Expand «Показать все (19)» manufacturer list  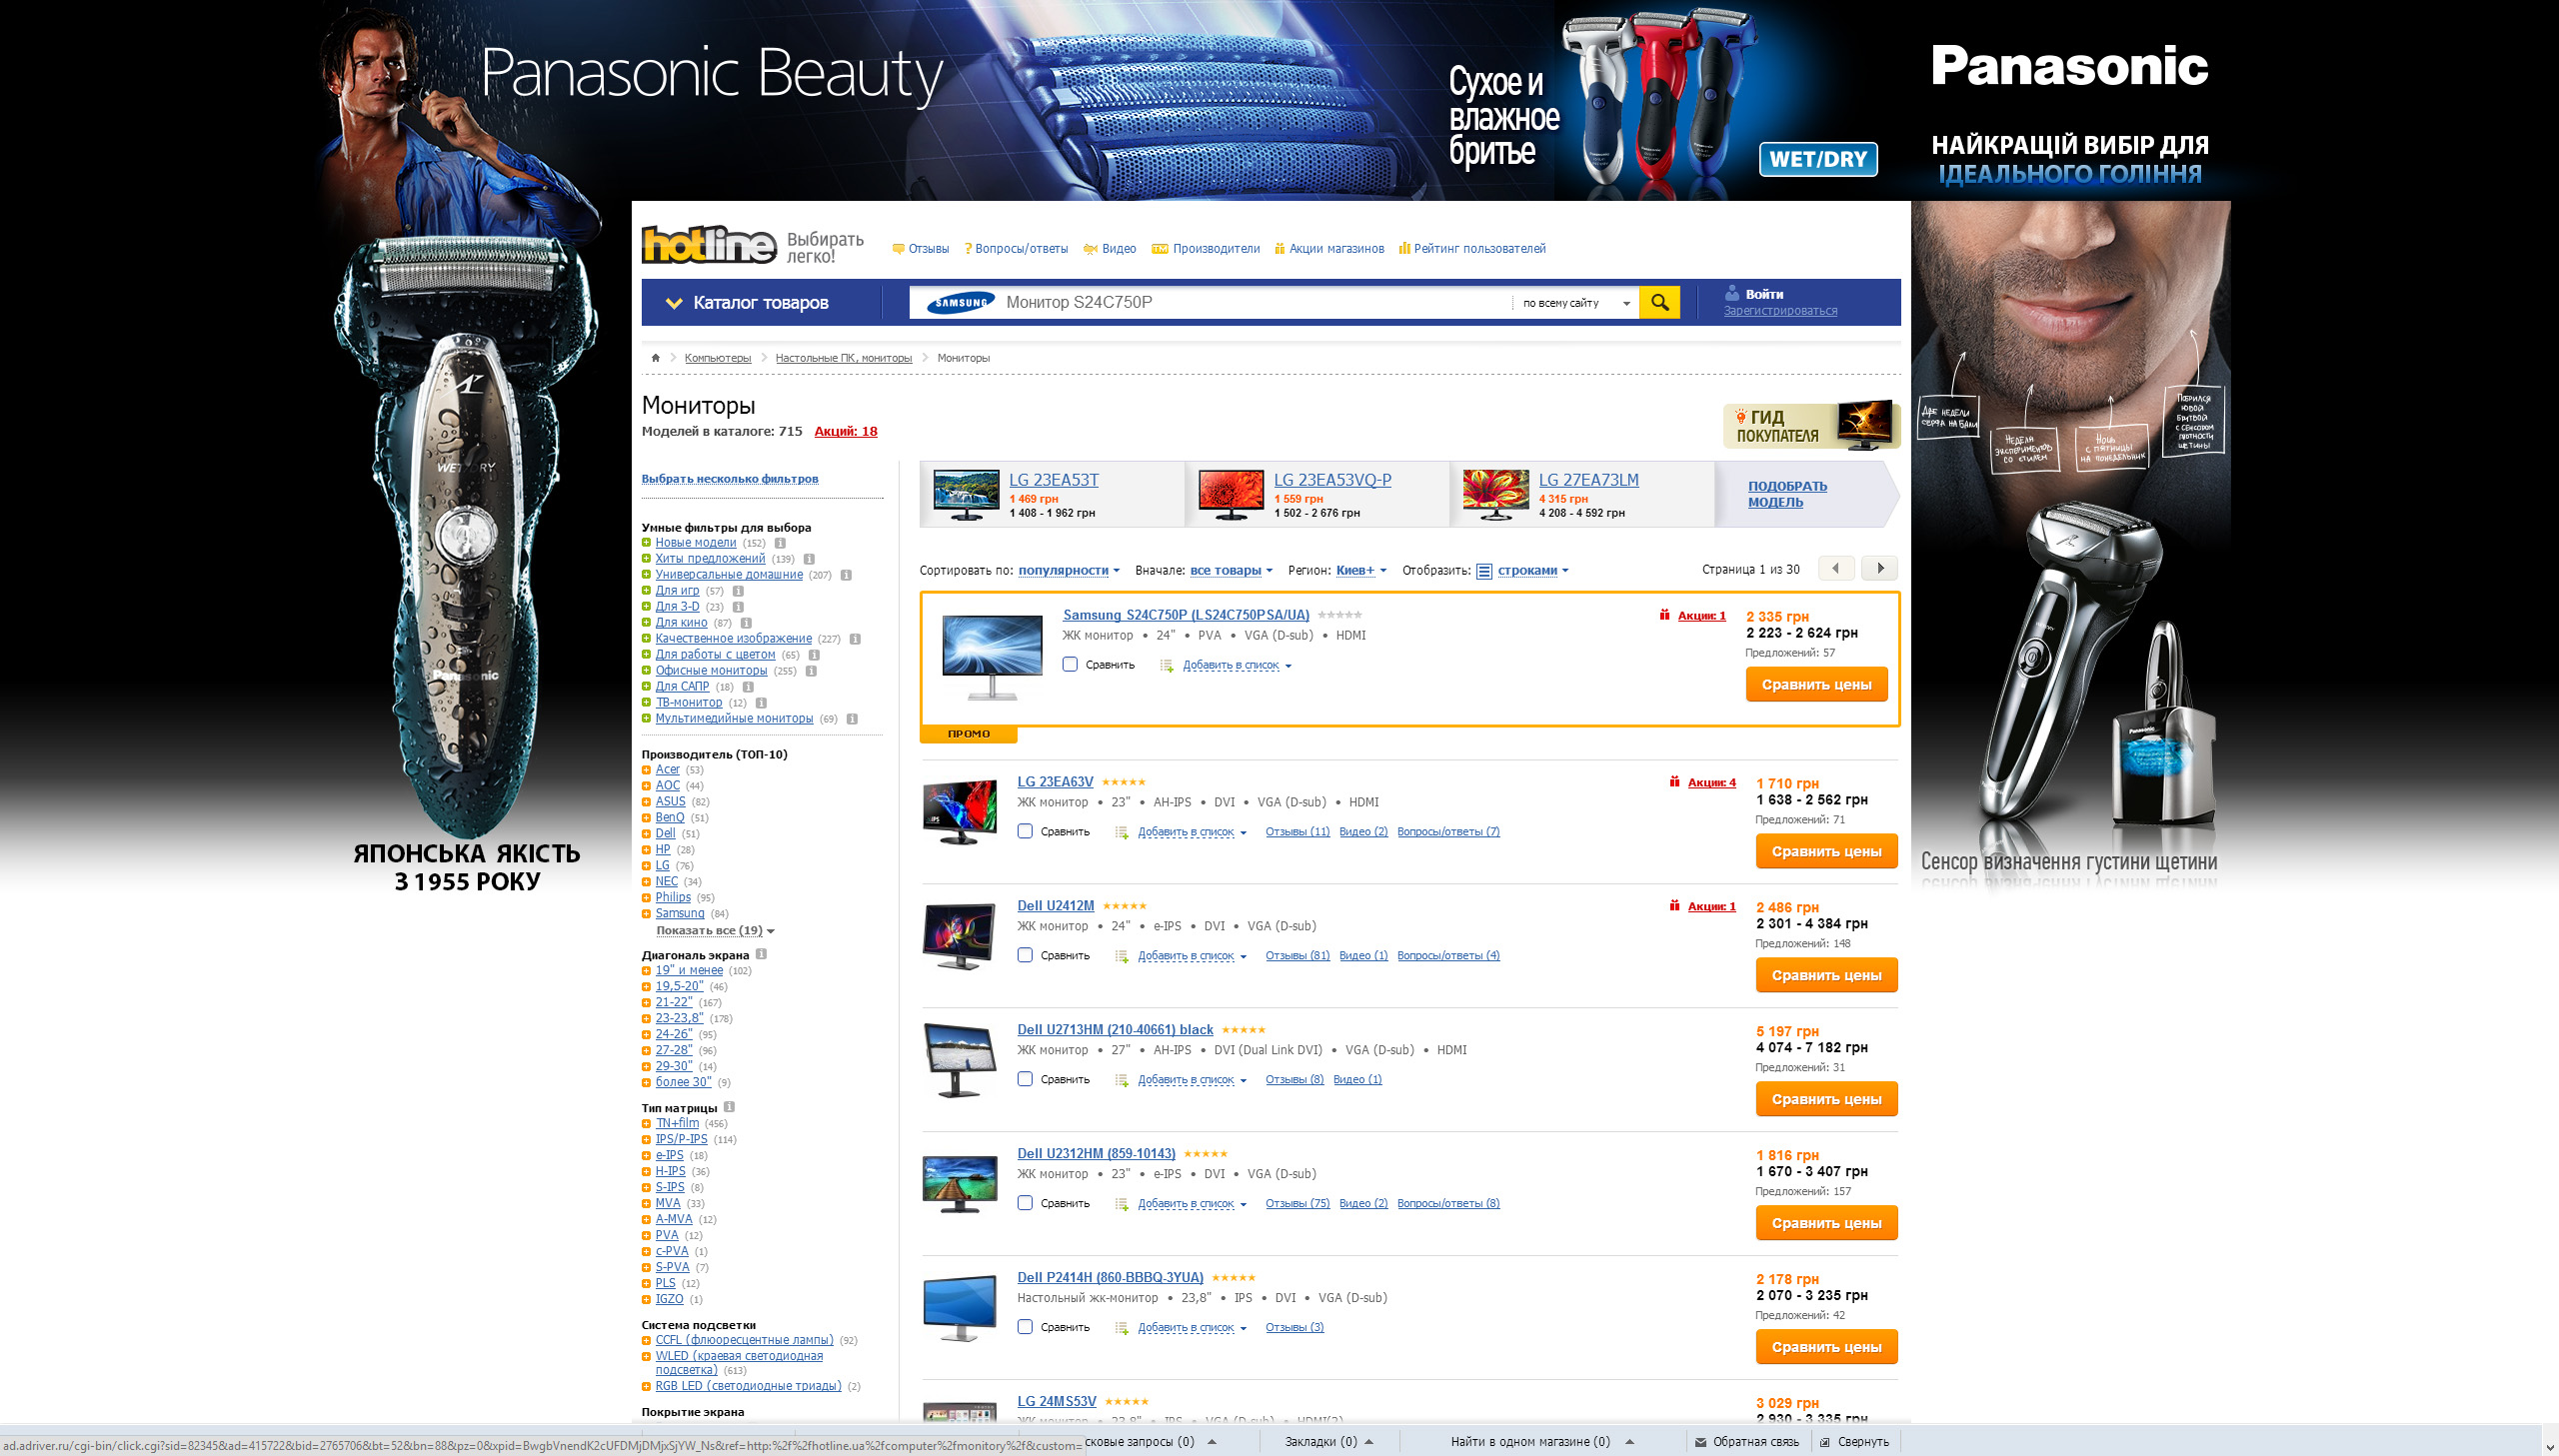tap(710, 930)
